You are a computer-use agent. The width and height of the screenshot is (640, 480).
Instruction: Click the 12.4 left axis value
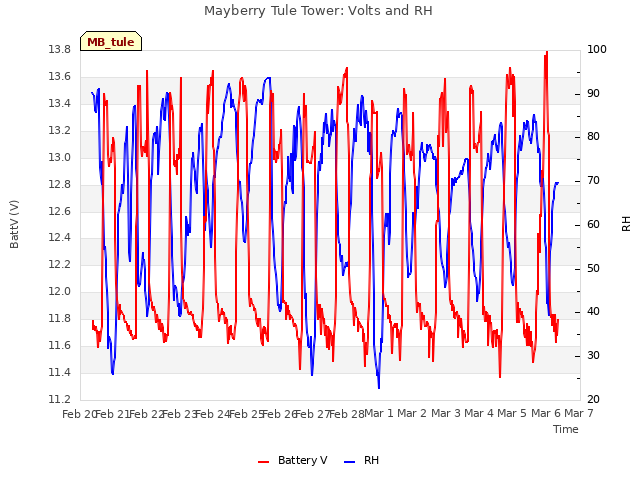(60, 238)
